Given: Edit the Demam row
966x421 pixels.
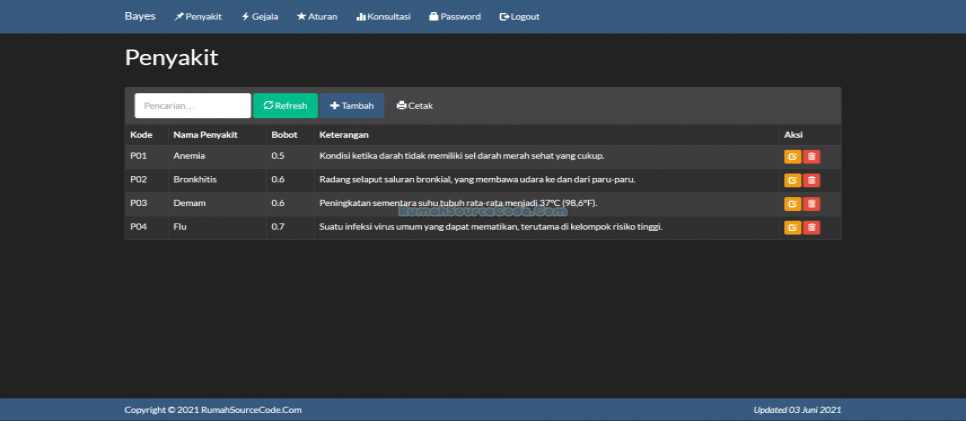Looking at the screenshot, I should 792,203.
